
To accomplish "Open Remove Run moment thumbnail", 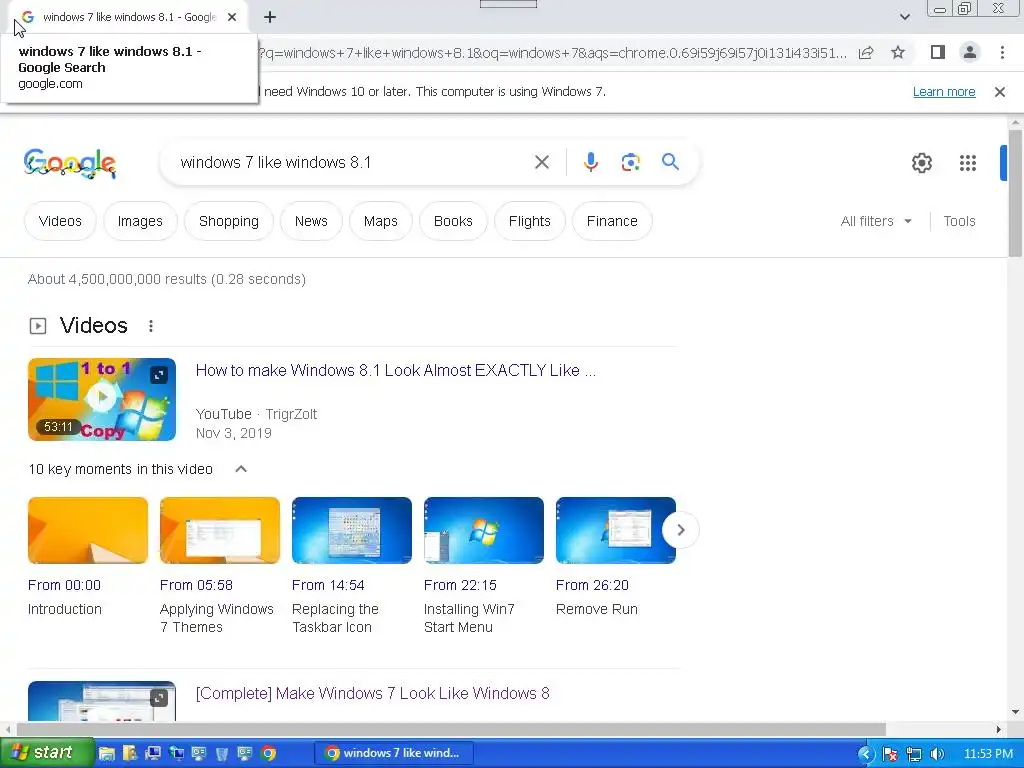I will [616, 530].
